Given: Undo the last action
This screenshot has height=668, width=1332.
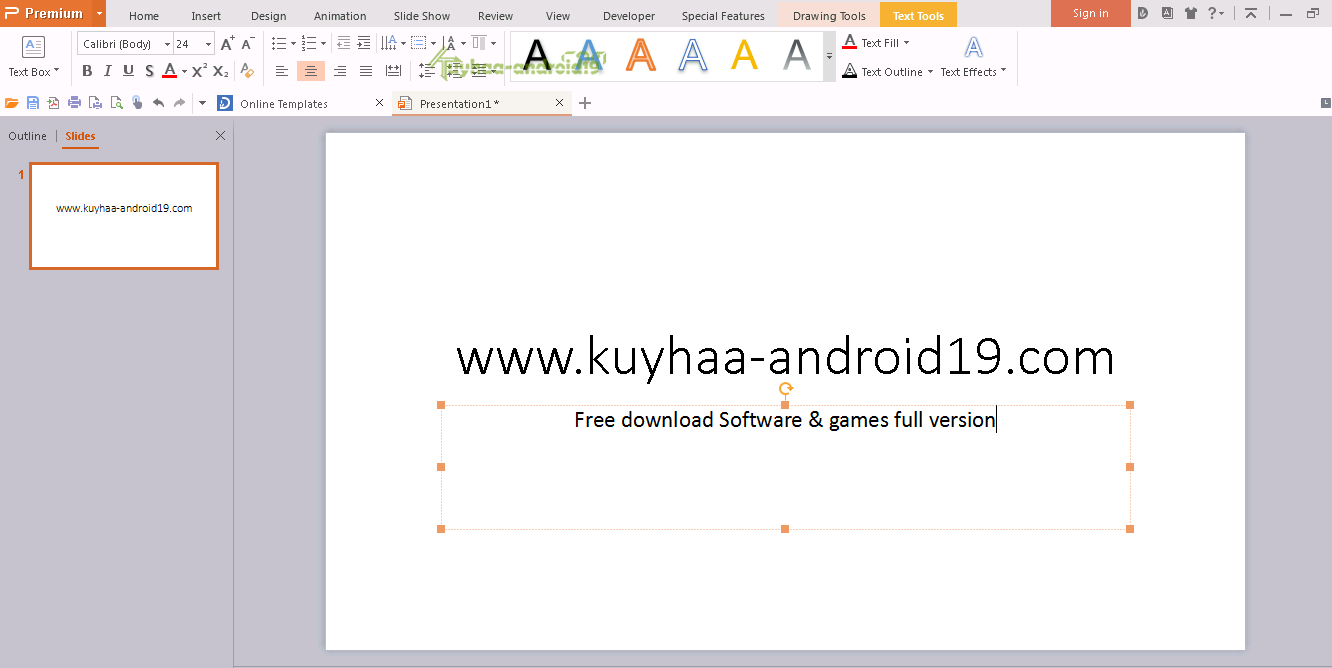Looking at the screenshot, I should point(158,103).
